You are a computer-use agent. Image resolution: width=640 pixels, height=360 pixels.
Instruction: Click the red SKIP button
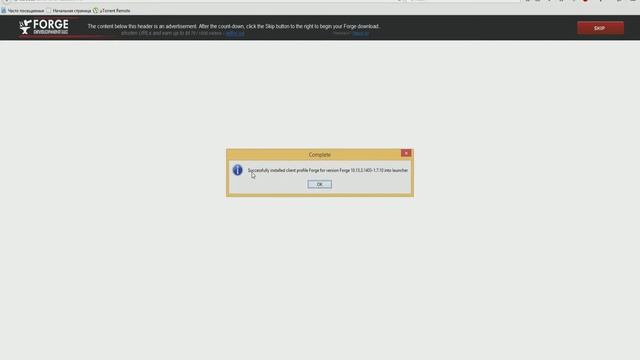point(600,28)
